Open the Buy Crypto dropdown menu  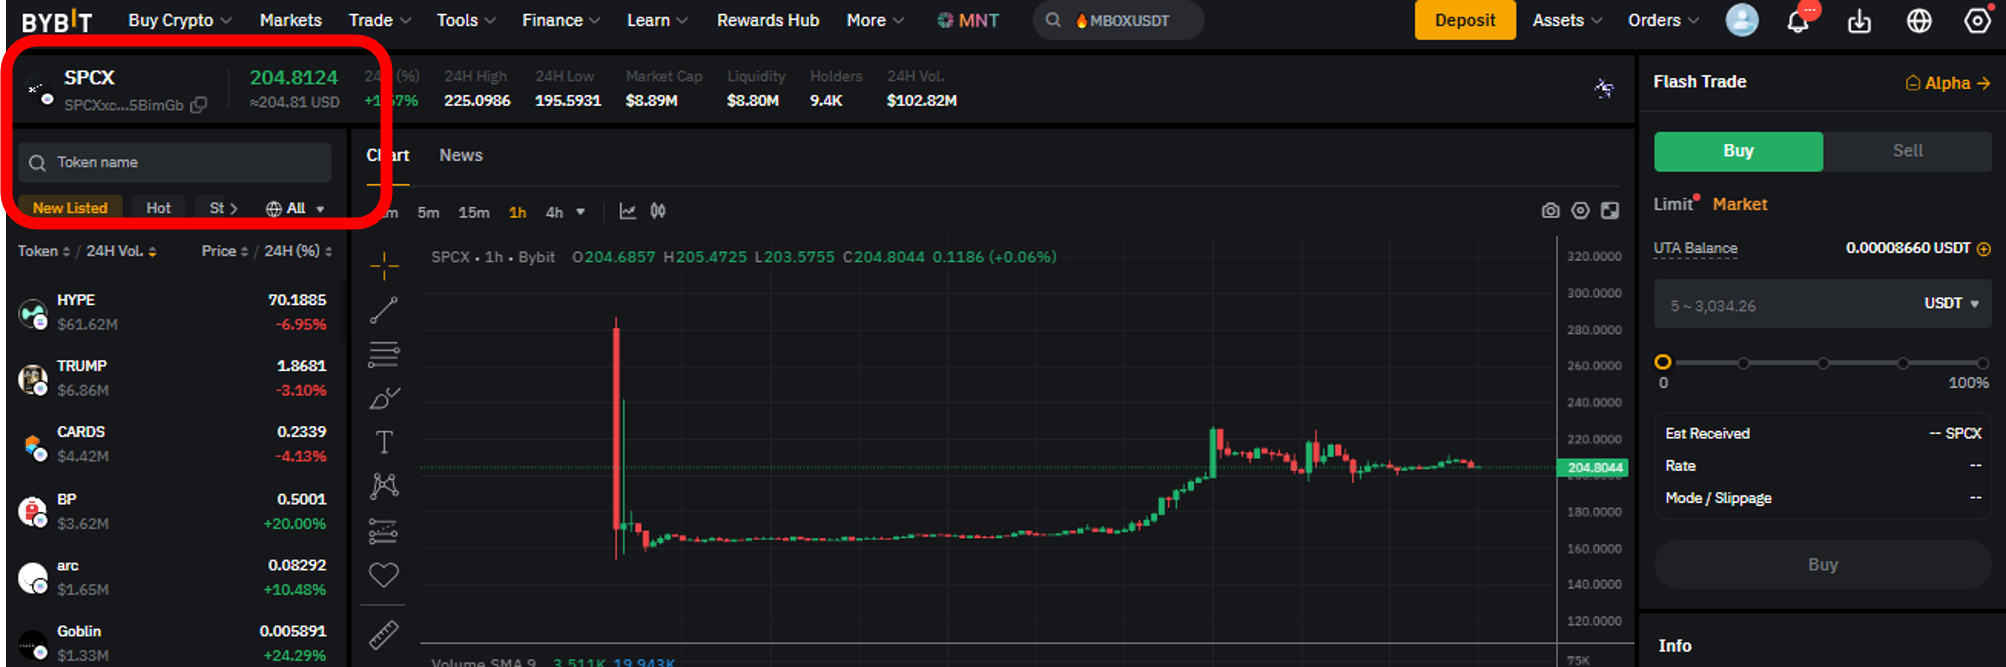[180, 20]
